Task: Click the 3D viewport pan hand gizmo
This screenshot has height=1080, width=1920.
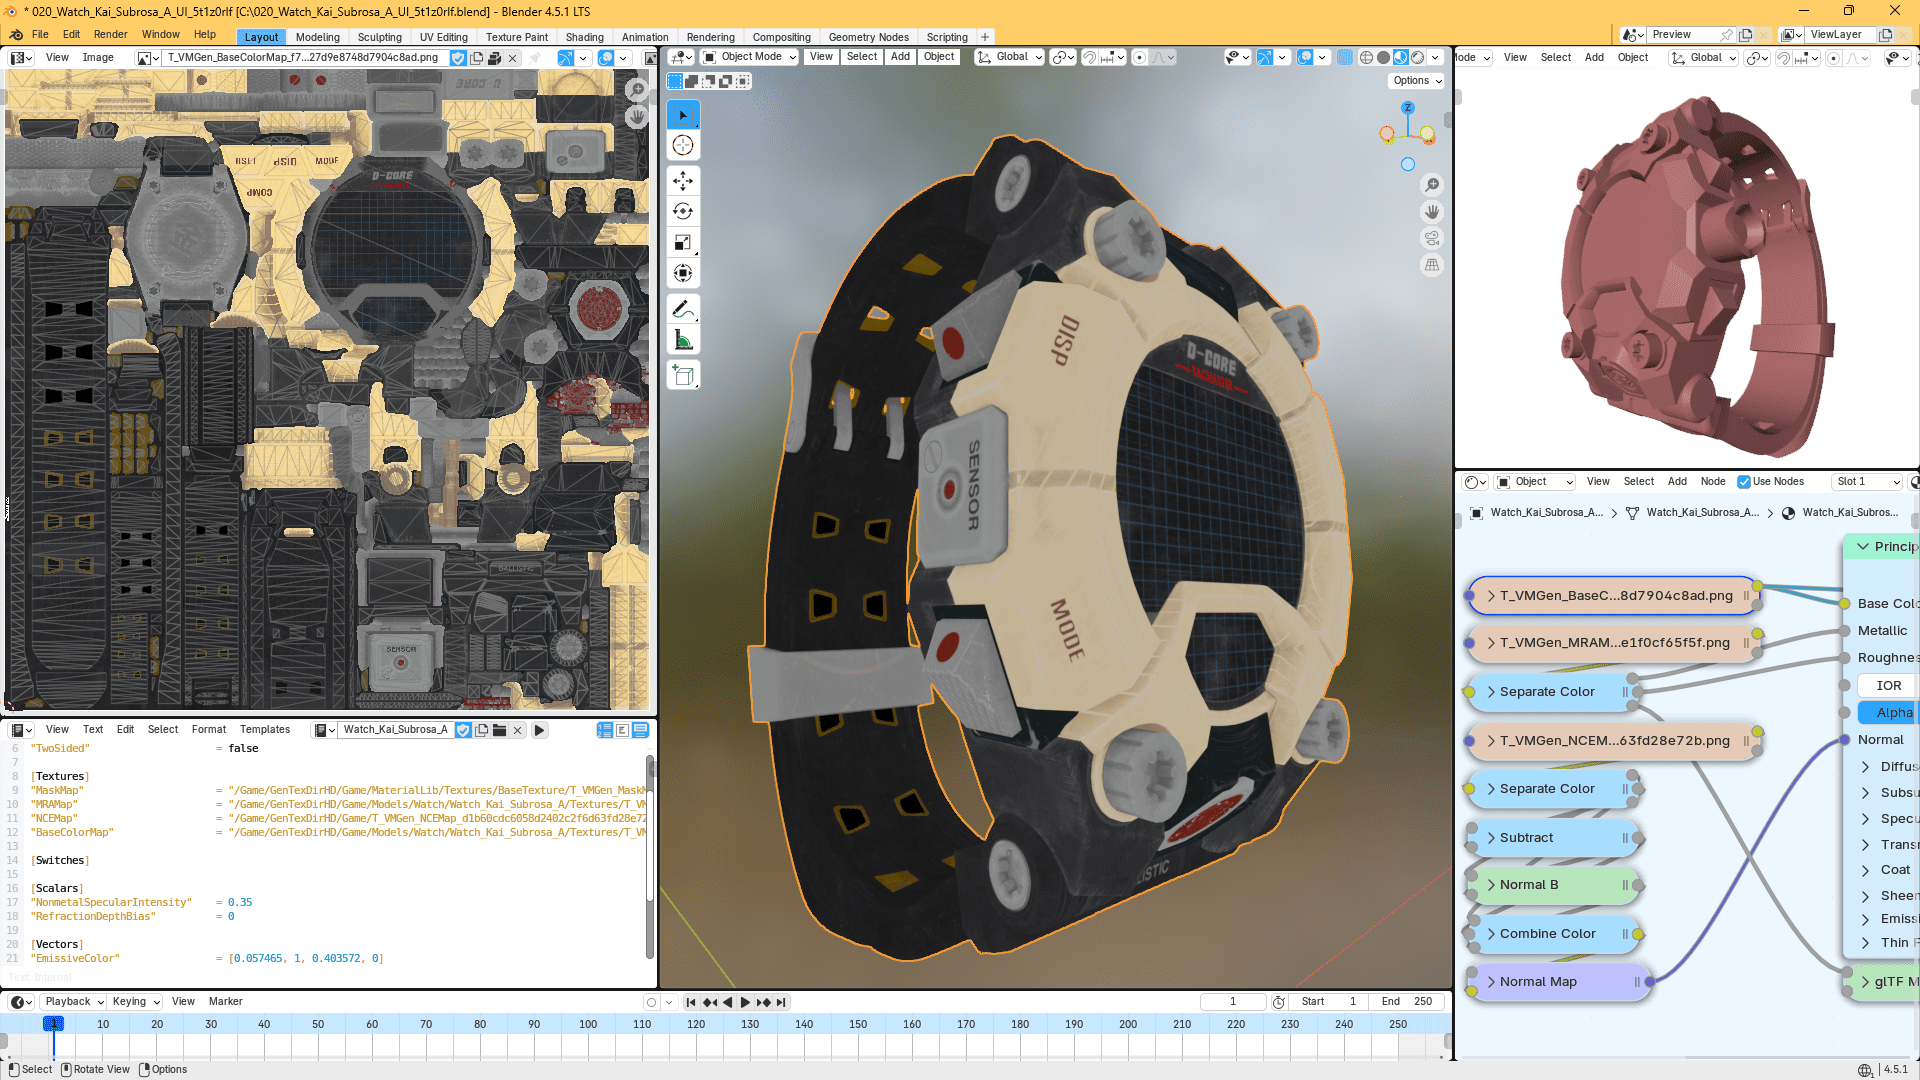Action: (x=1432, y=212)
